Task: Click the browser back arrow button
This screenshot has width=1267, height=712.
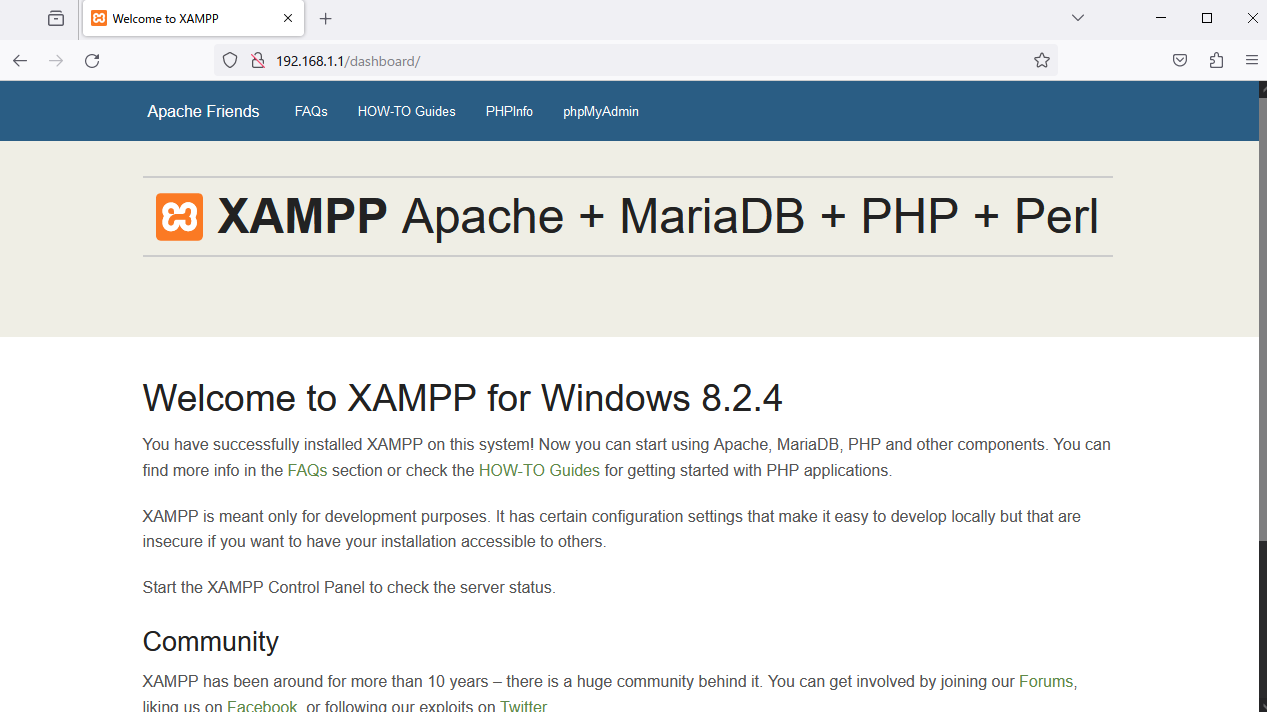Action: click(x=20, y=61)
